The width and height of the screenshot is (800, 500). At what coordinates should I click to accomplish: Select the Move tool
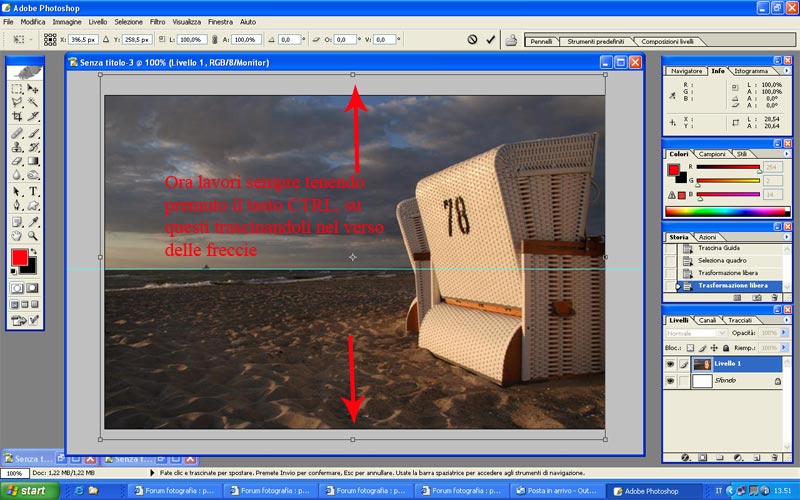pos(33,88)
